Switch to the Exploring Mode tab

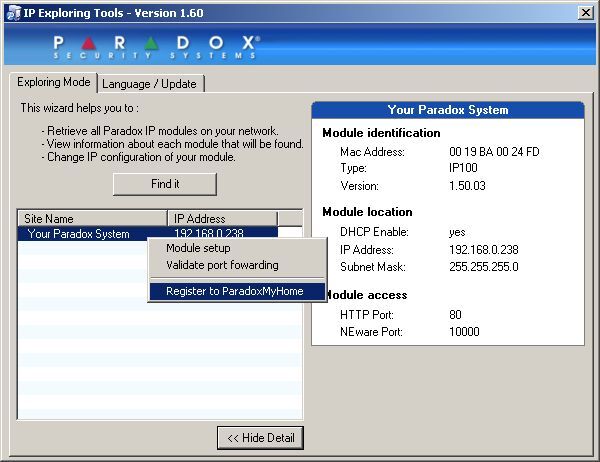pos(54,82)
